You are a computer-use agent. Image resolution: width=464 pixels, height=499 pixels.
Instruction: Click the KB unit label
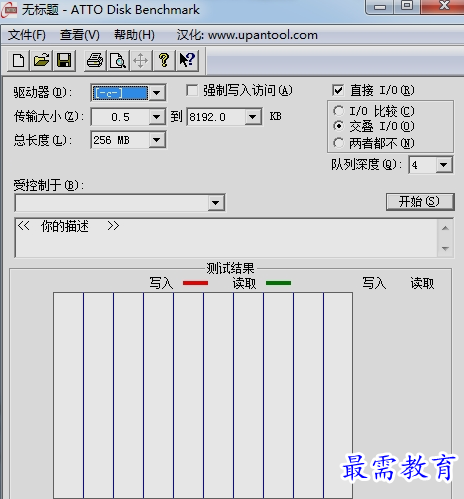(276, 116)
